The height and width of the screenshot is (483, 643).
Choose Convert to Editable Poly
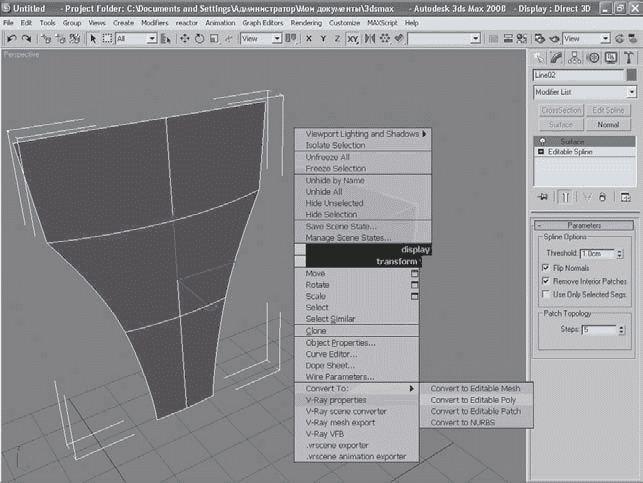tap(473, 399)
